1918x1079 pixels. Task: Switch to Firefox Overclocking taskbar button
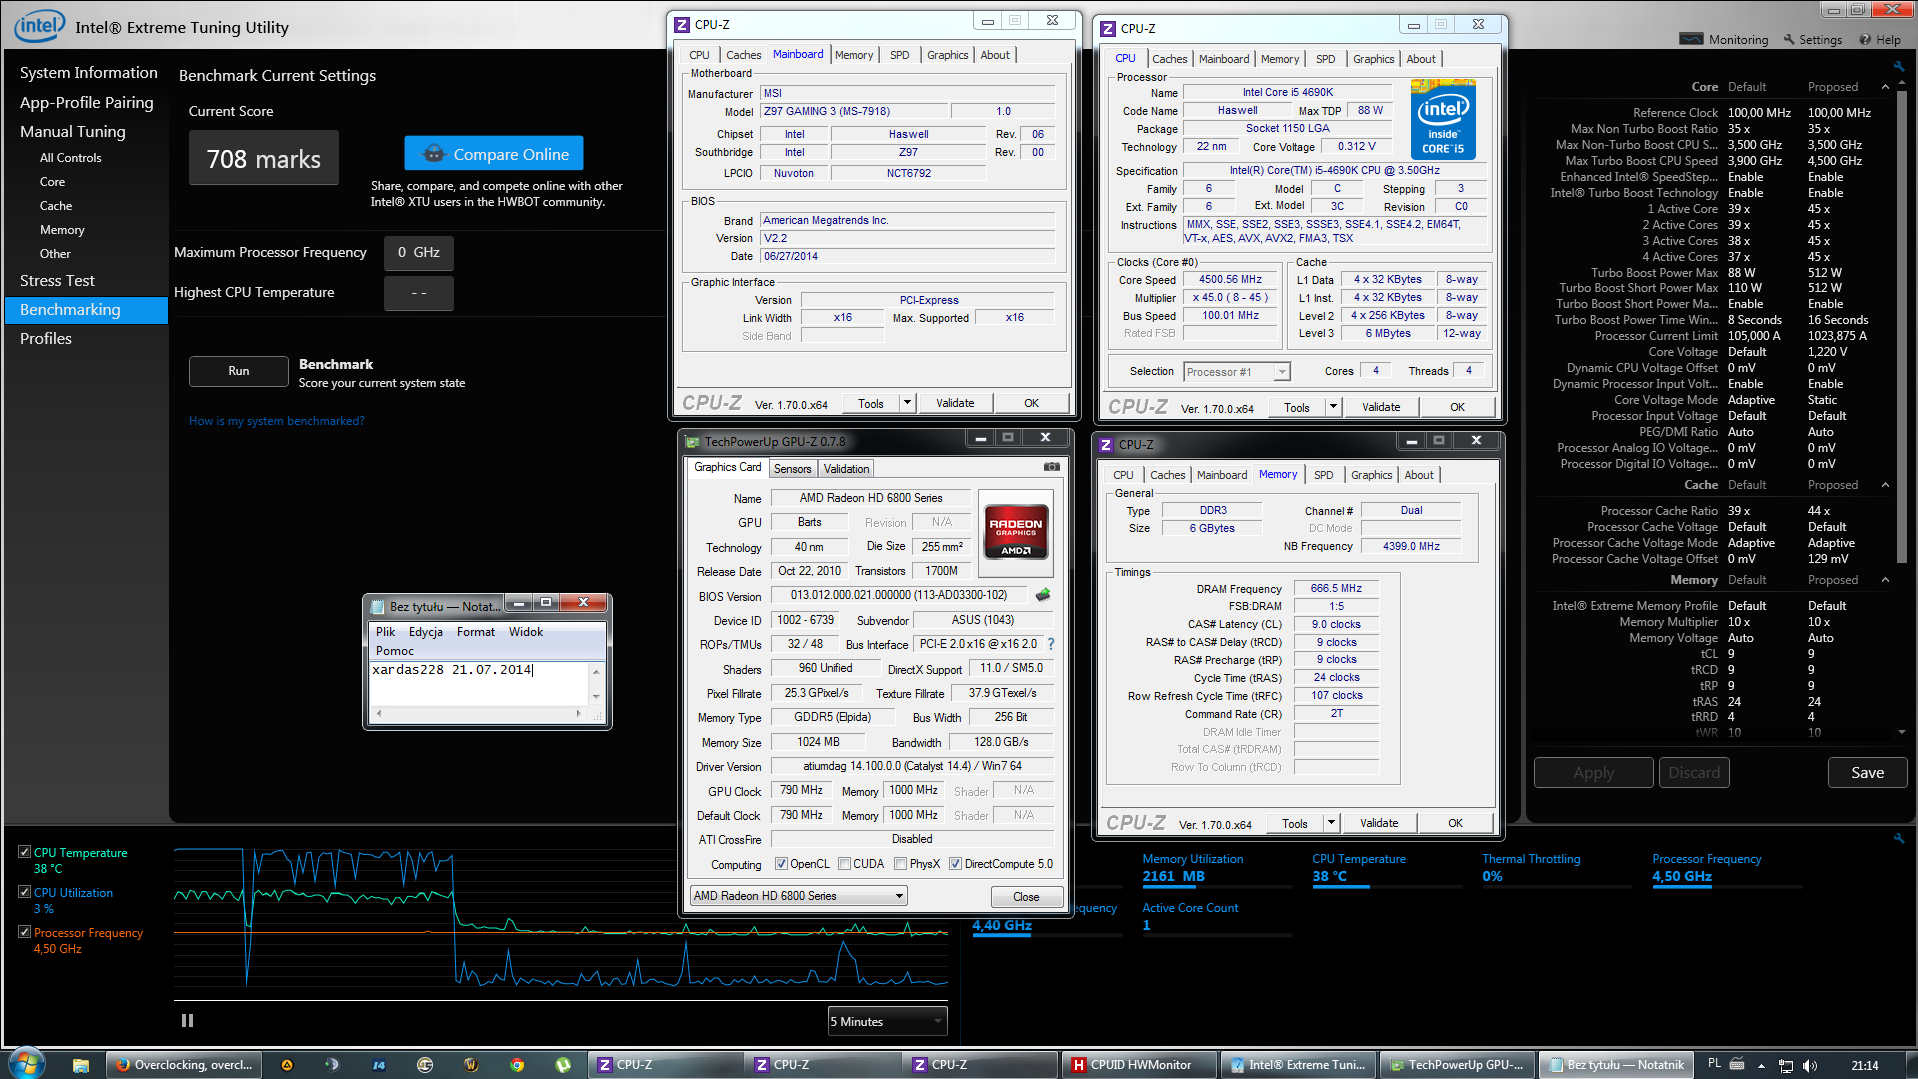(x=184, y=1065)
